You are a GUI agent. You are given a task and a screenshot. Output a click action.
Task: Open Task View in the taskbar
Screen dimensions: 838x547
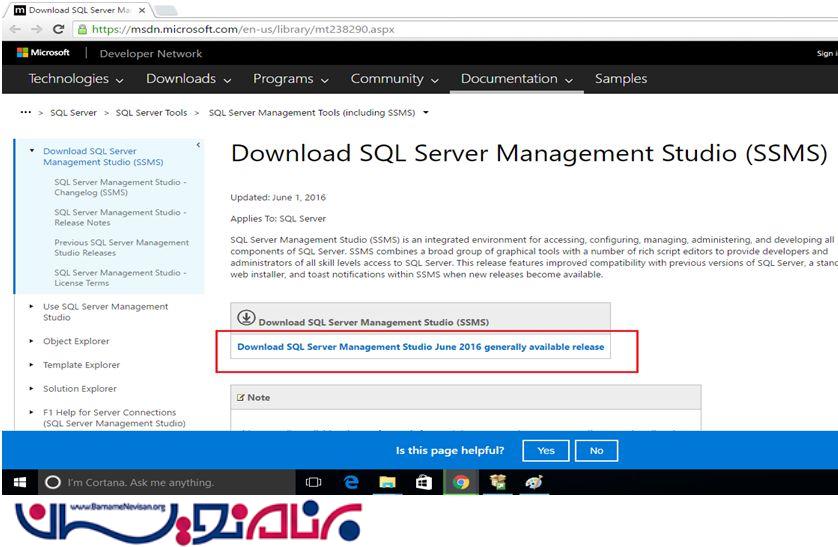click(313, 482)
